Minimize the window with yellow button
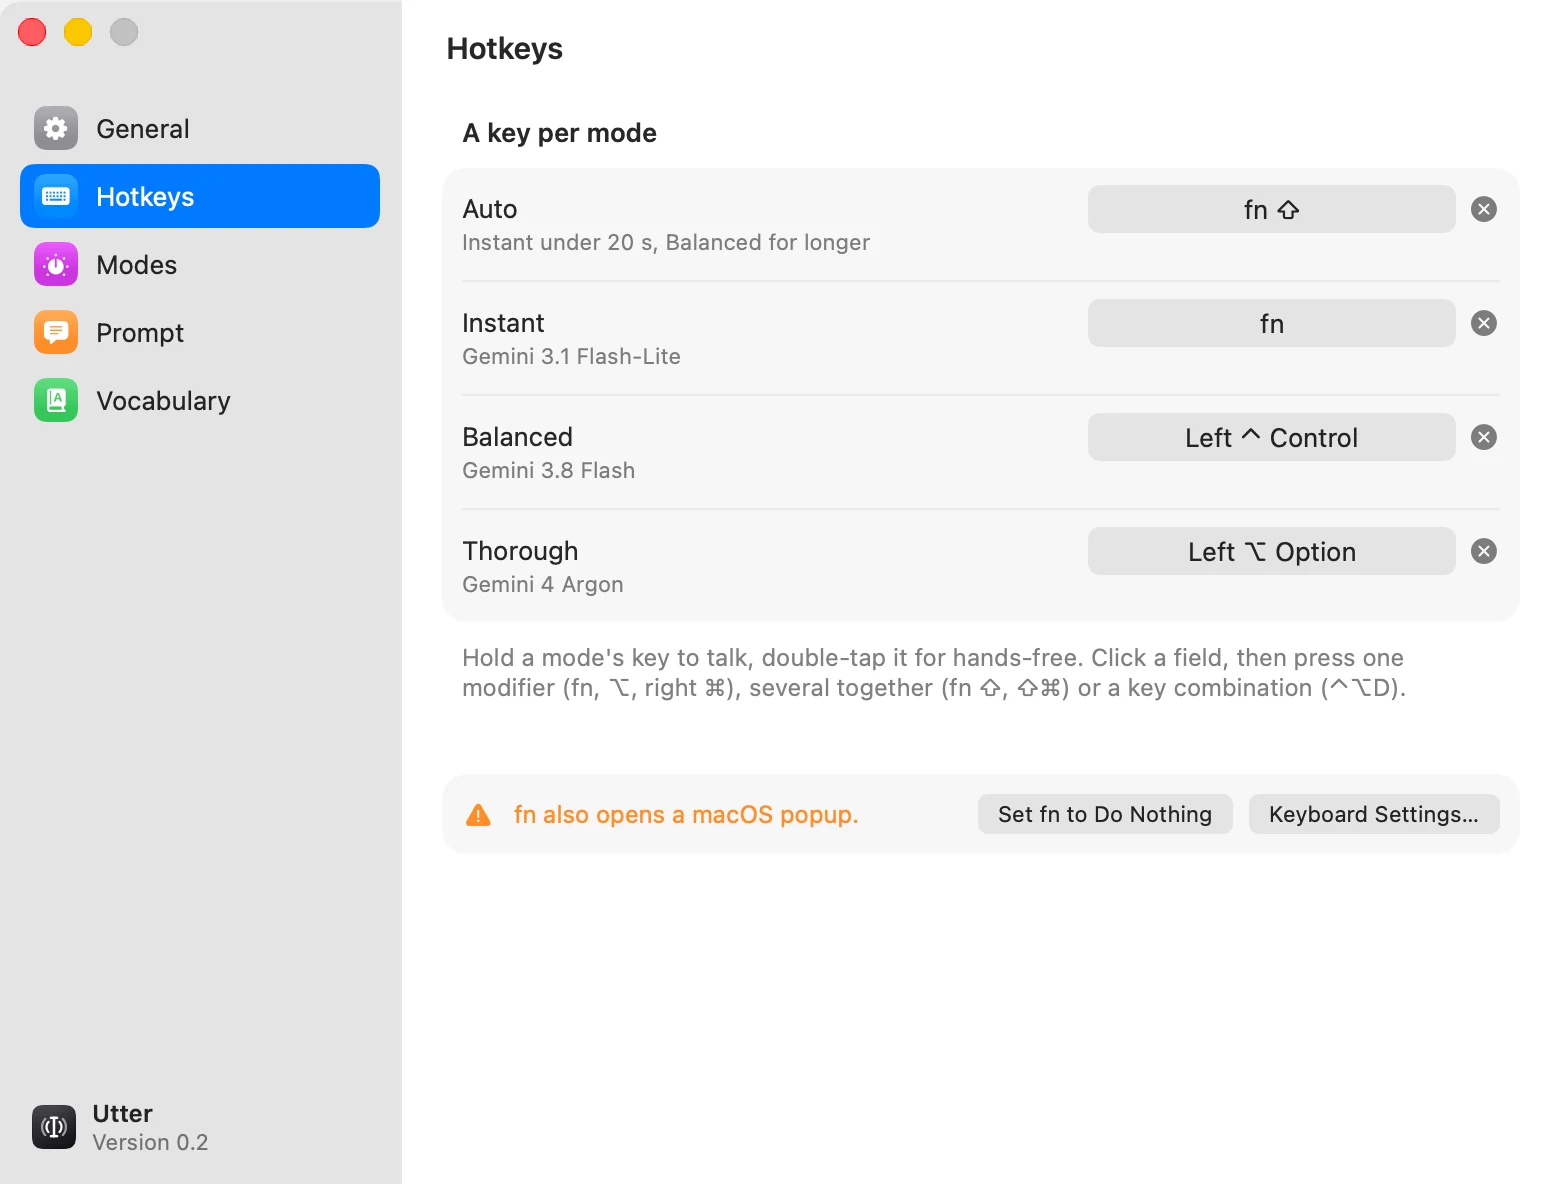 78,32
